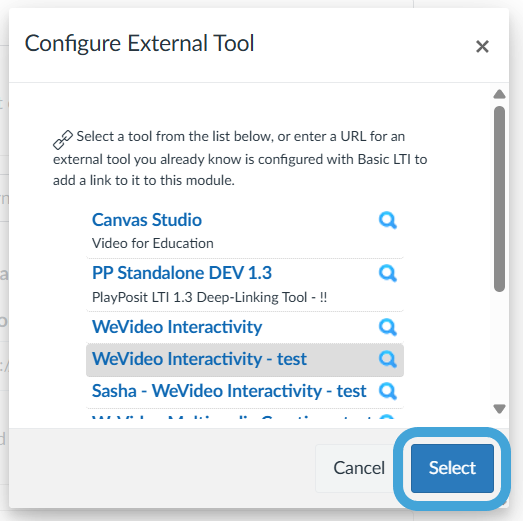Click magnifier icon for PP Standalone DEV 1.3
This screenshot has width=523, height=521.
click(x=388, y=274)
